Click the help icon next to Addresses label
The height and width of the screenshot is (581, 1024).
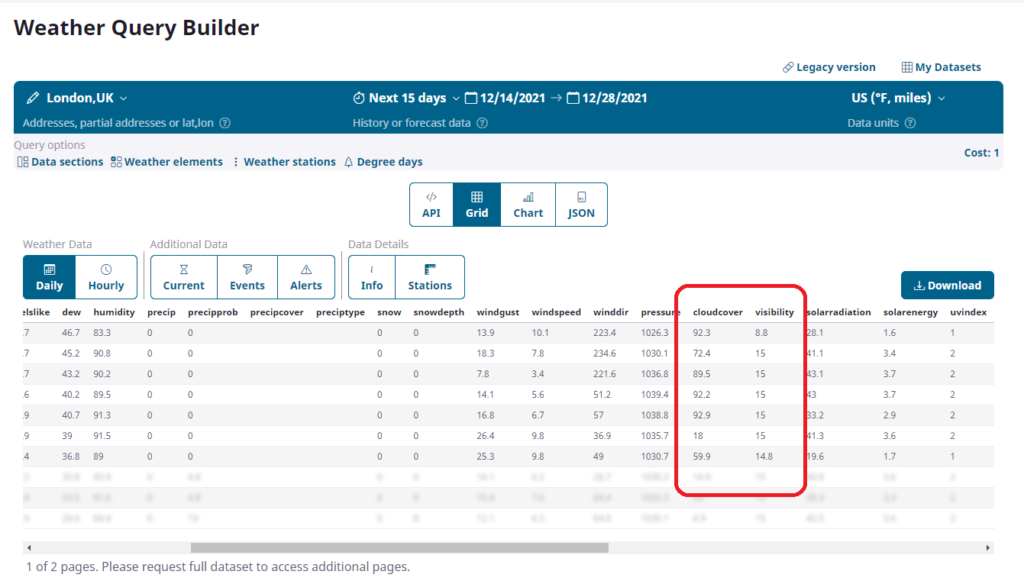click(x=225, y=123)
